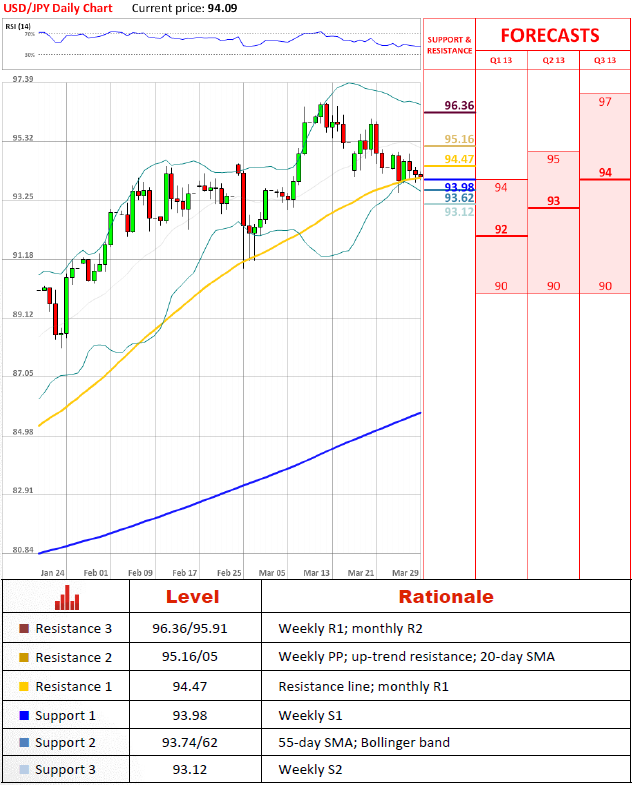Click the Rationale column header
The width and height of the screenshot is (633, 785).
point(446,597)
